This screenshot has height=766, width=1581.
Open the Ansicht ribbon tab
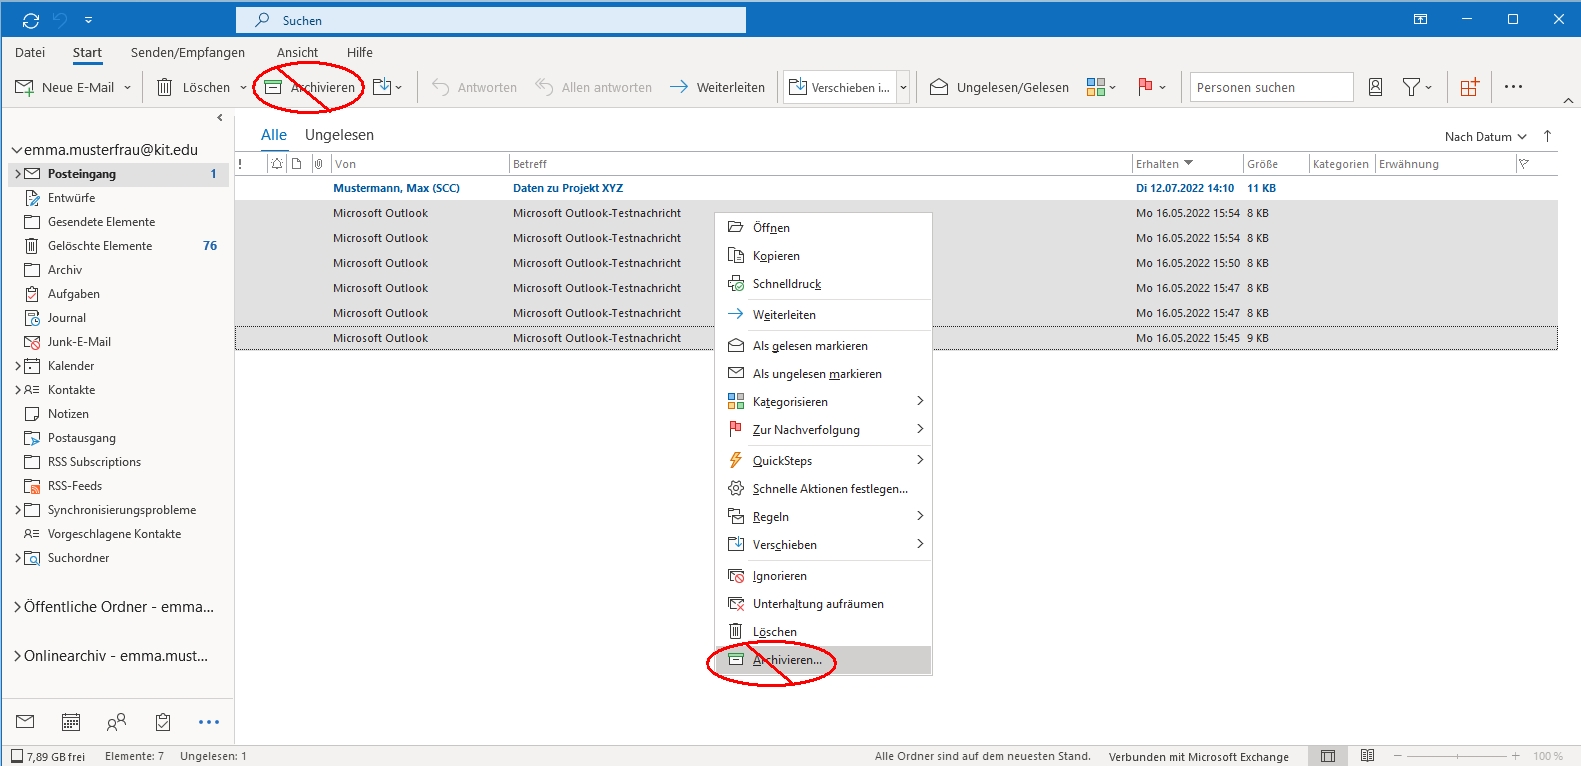297,52
